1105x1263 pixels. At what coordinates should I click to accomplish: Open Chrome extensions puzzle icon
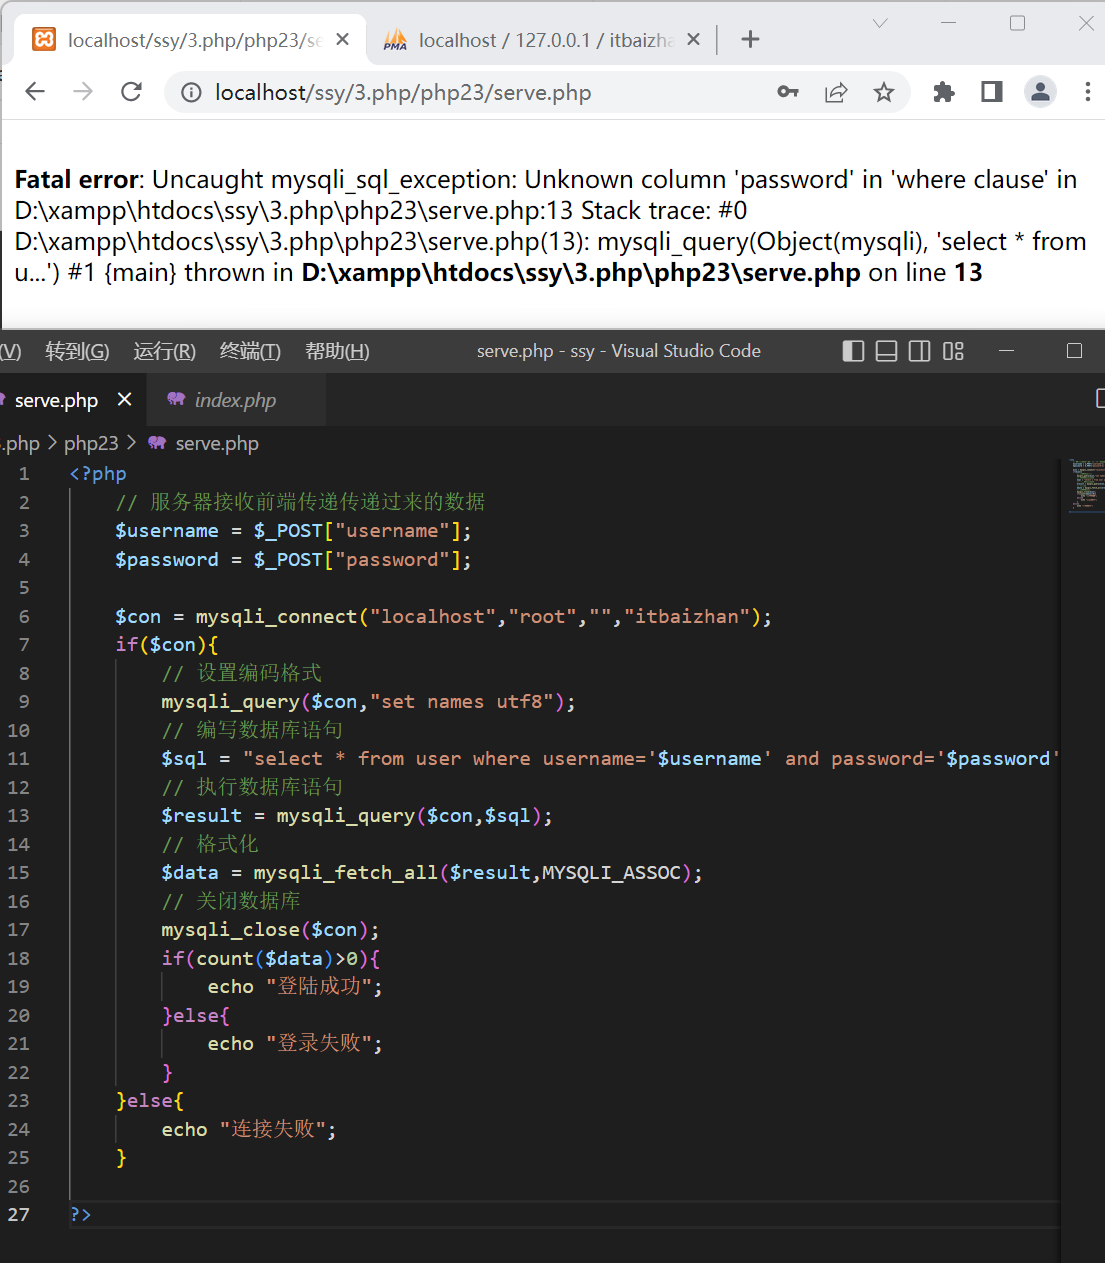943,92
